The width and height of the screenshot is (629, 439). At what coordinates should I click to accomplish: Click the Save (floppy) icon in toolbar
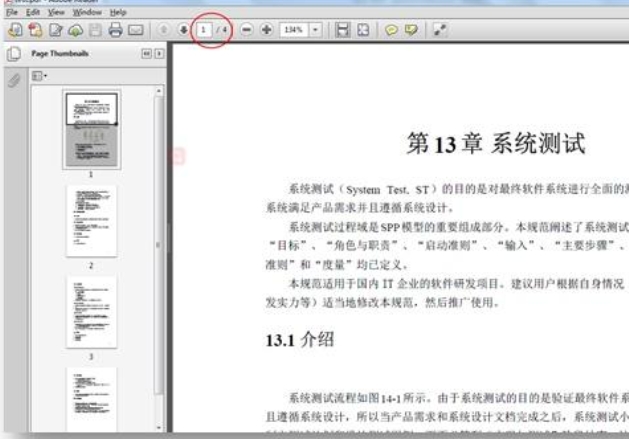[95, 30]
